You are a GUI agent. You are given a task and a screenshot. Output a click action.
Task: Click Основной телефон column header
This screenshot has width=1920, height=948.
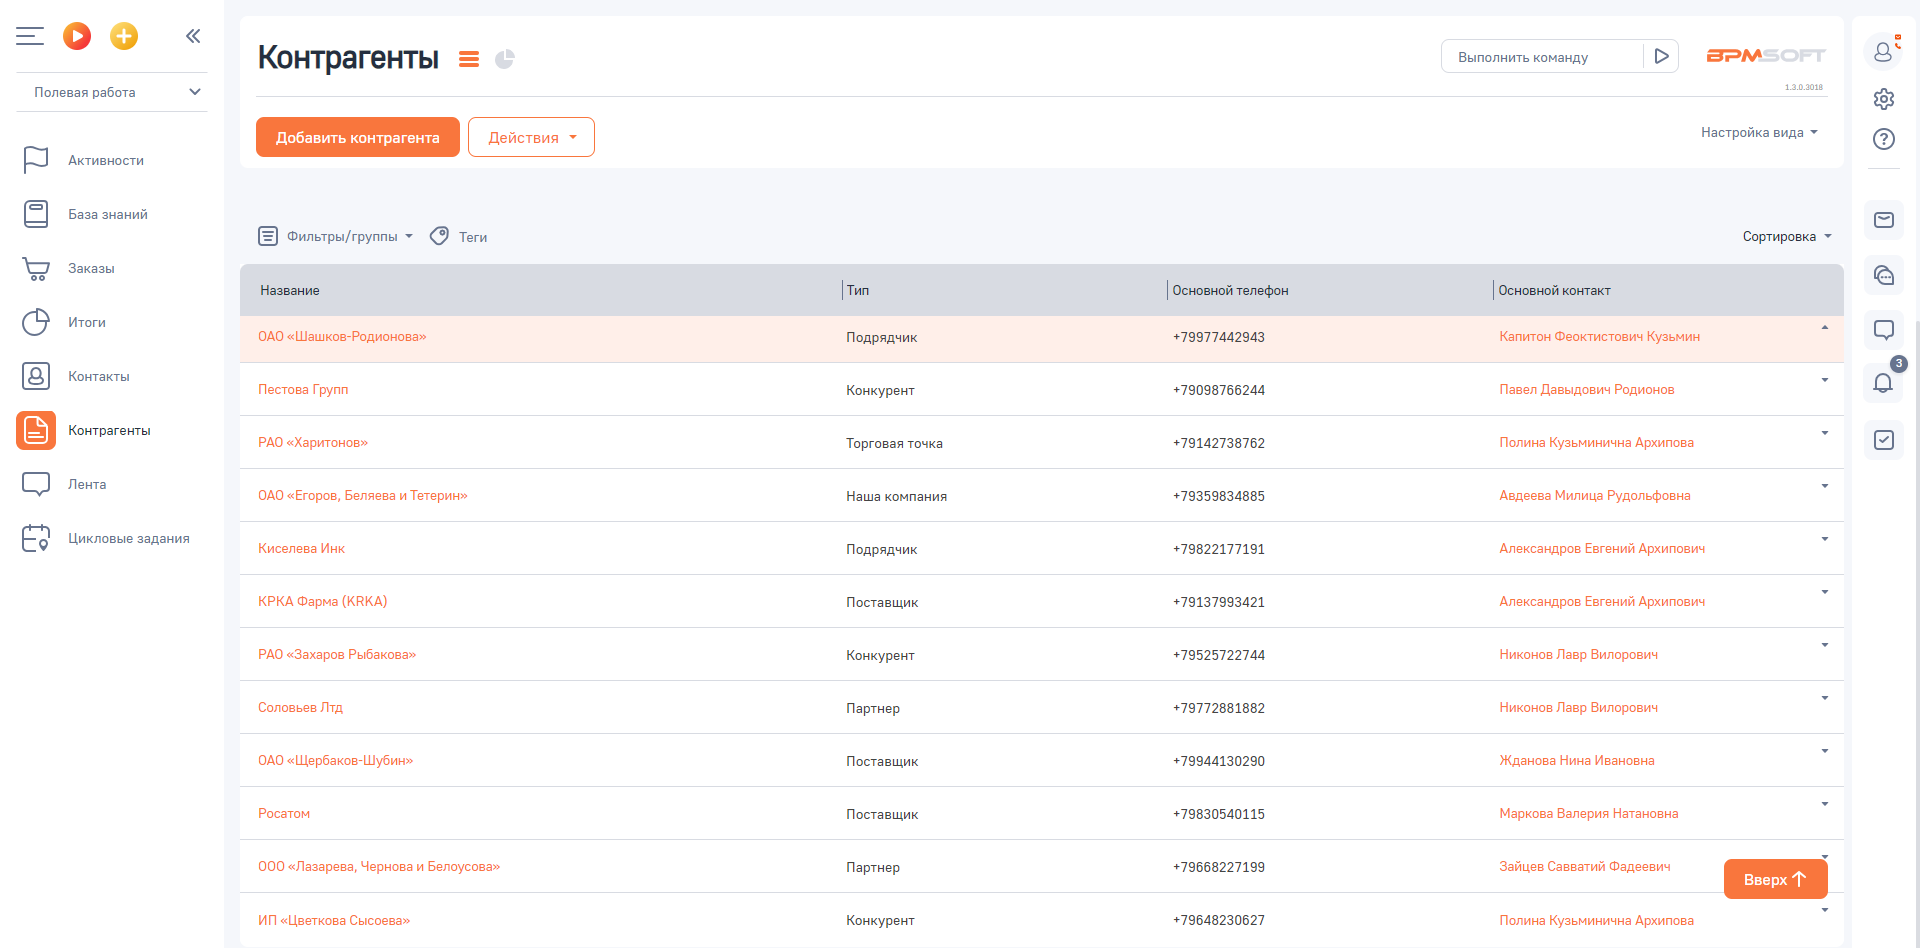1230,290
